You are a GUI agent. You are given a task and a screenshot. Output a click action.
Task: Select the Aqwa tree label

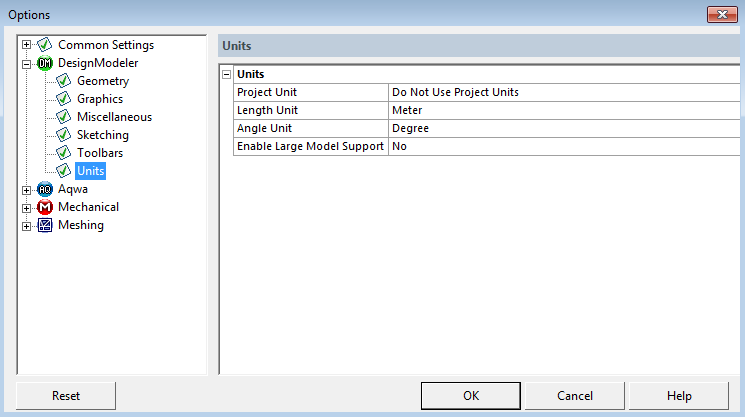[73, 189]
